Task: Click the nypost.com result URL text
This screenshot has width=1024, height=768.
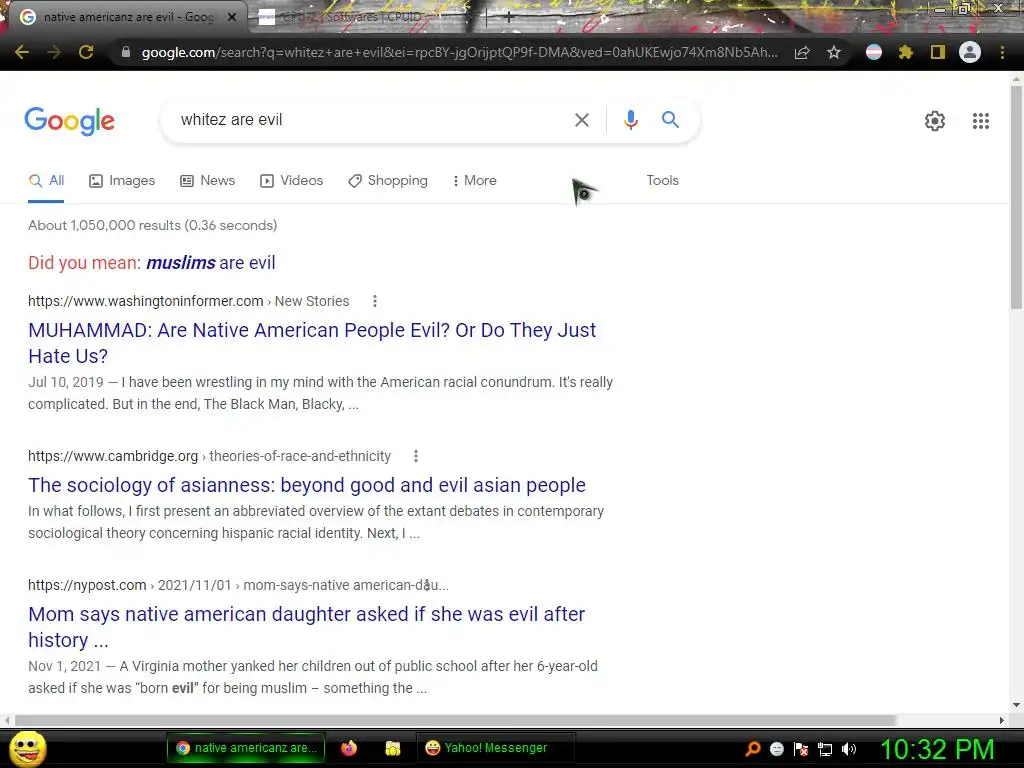Action: (x=238, y=585)
